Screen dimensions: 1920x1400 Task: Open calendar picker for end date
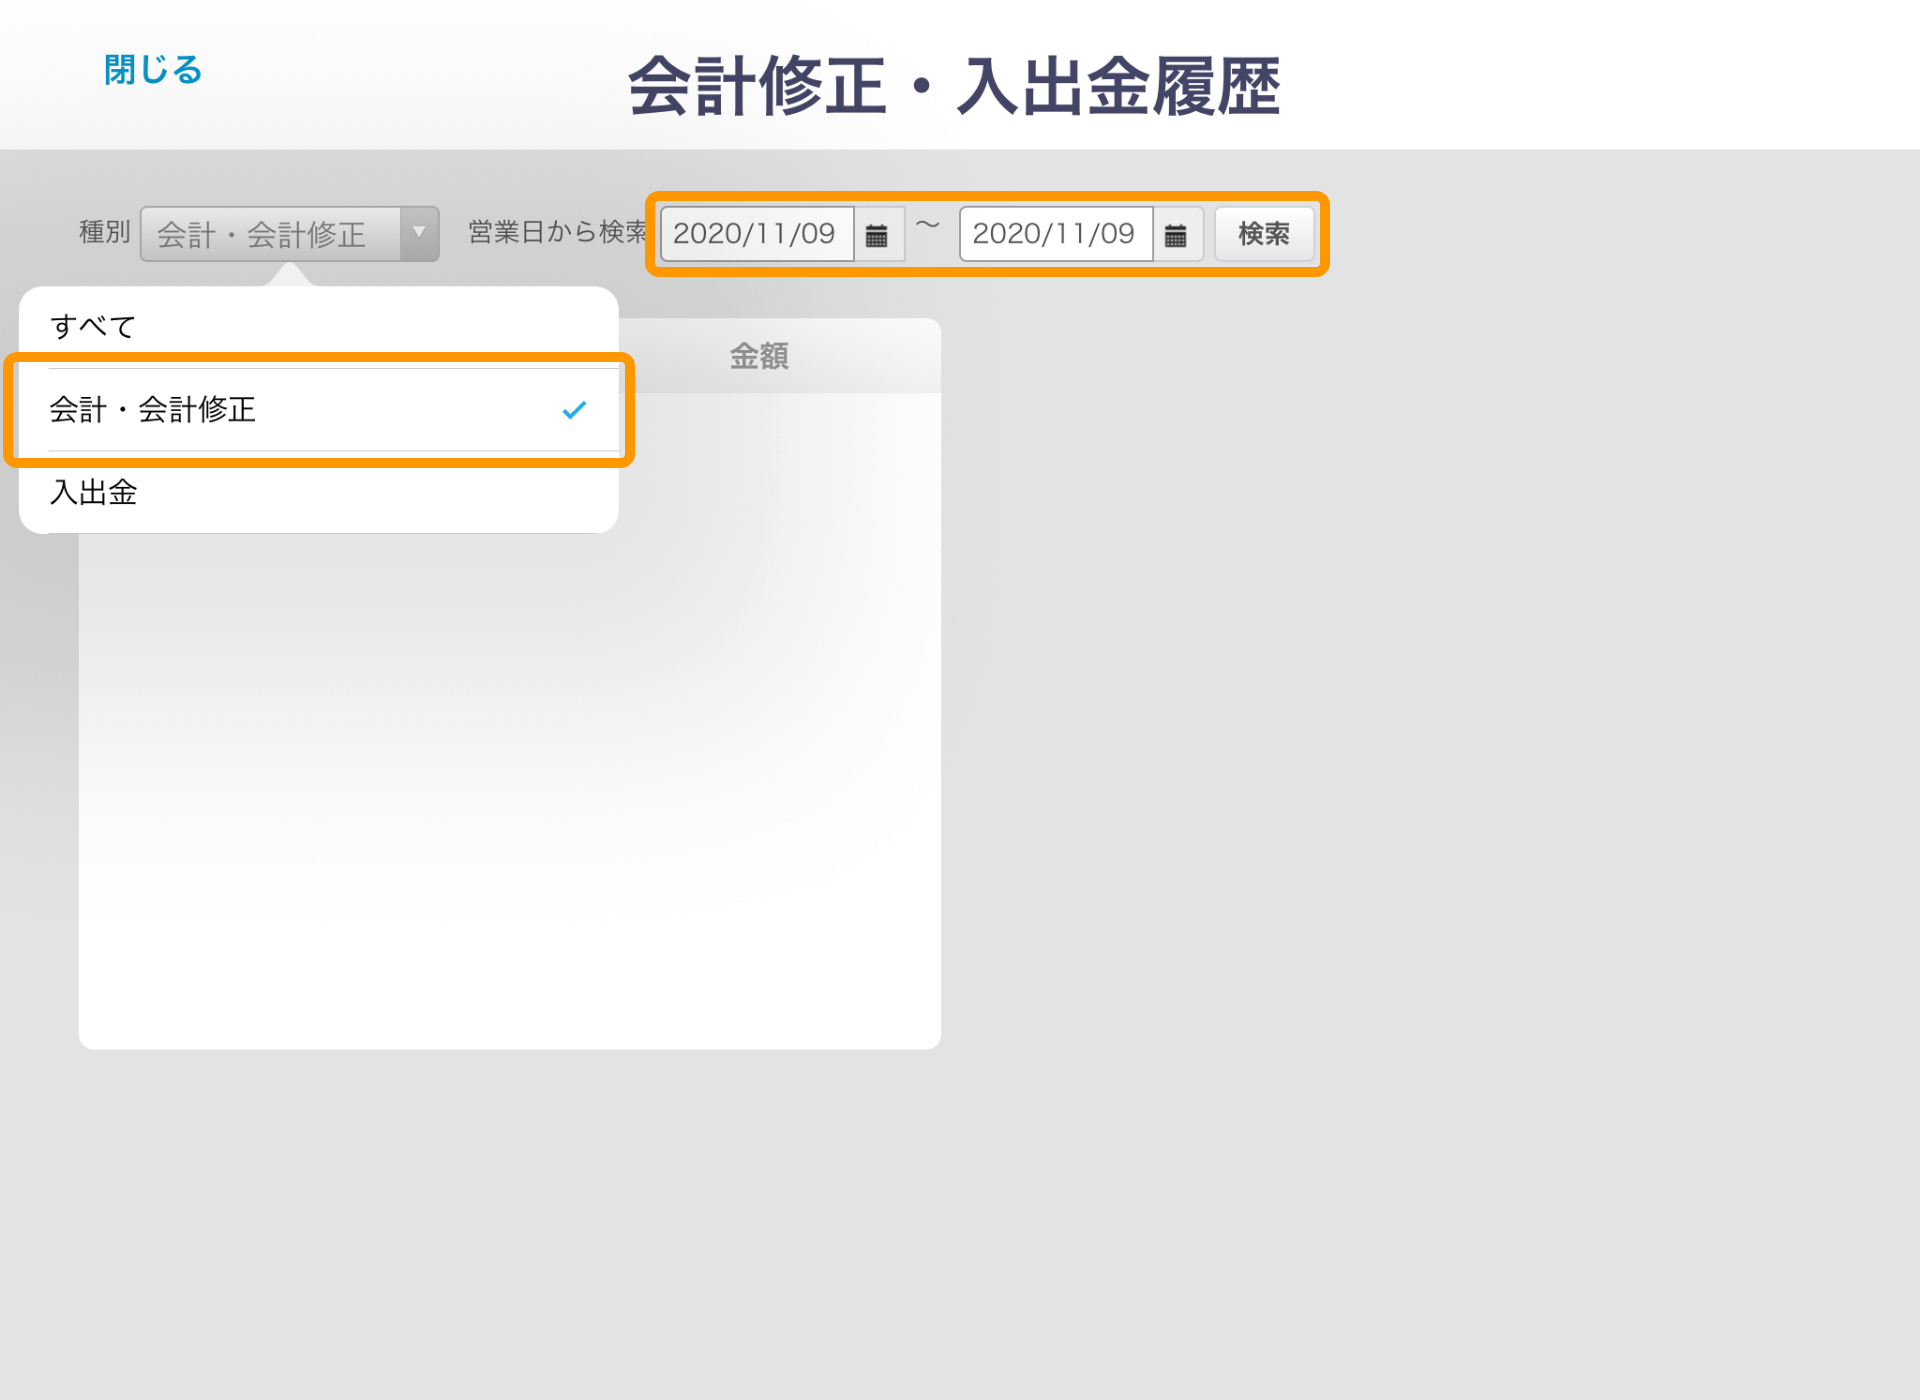(1176, 235)
